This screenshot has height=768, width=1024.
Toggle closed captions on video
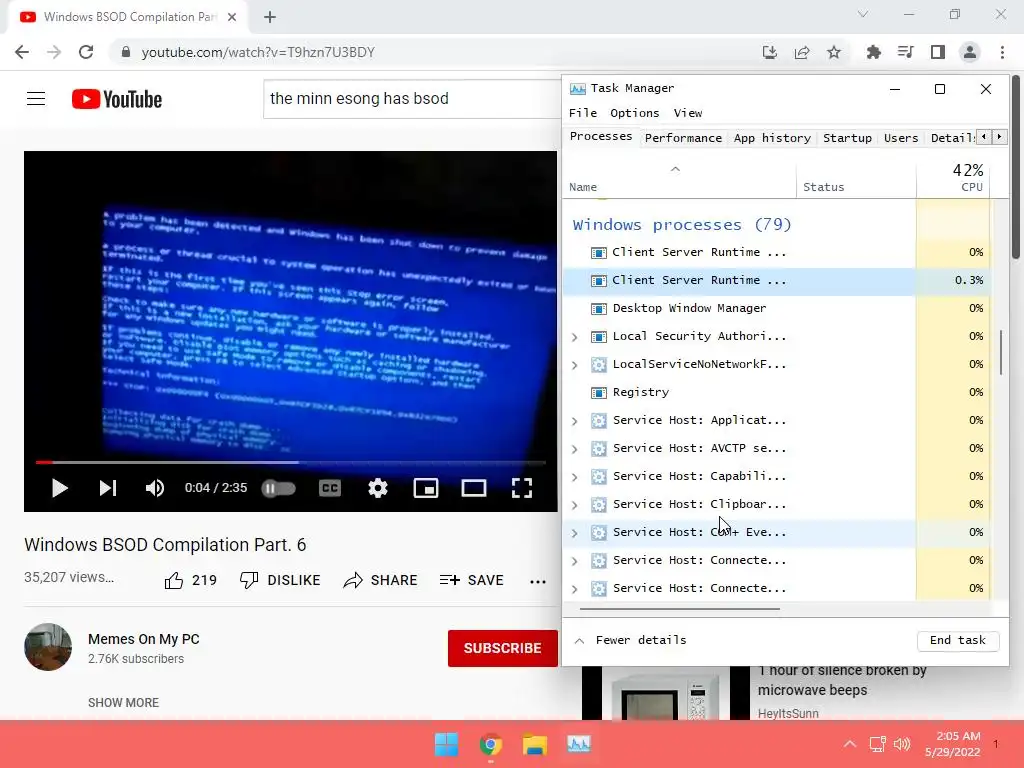coord(330,488)
